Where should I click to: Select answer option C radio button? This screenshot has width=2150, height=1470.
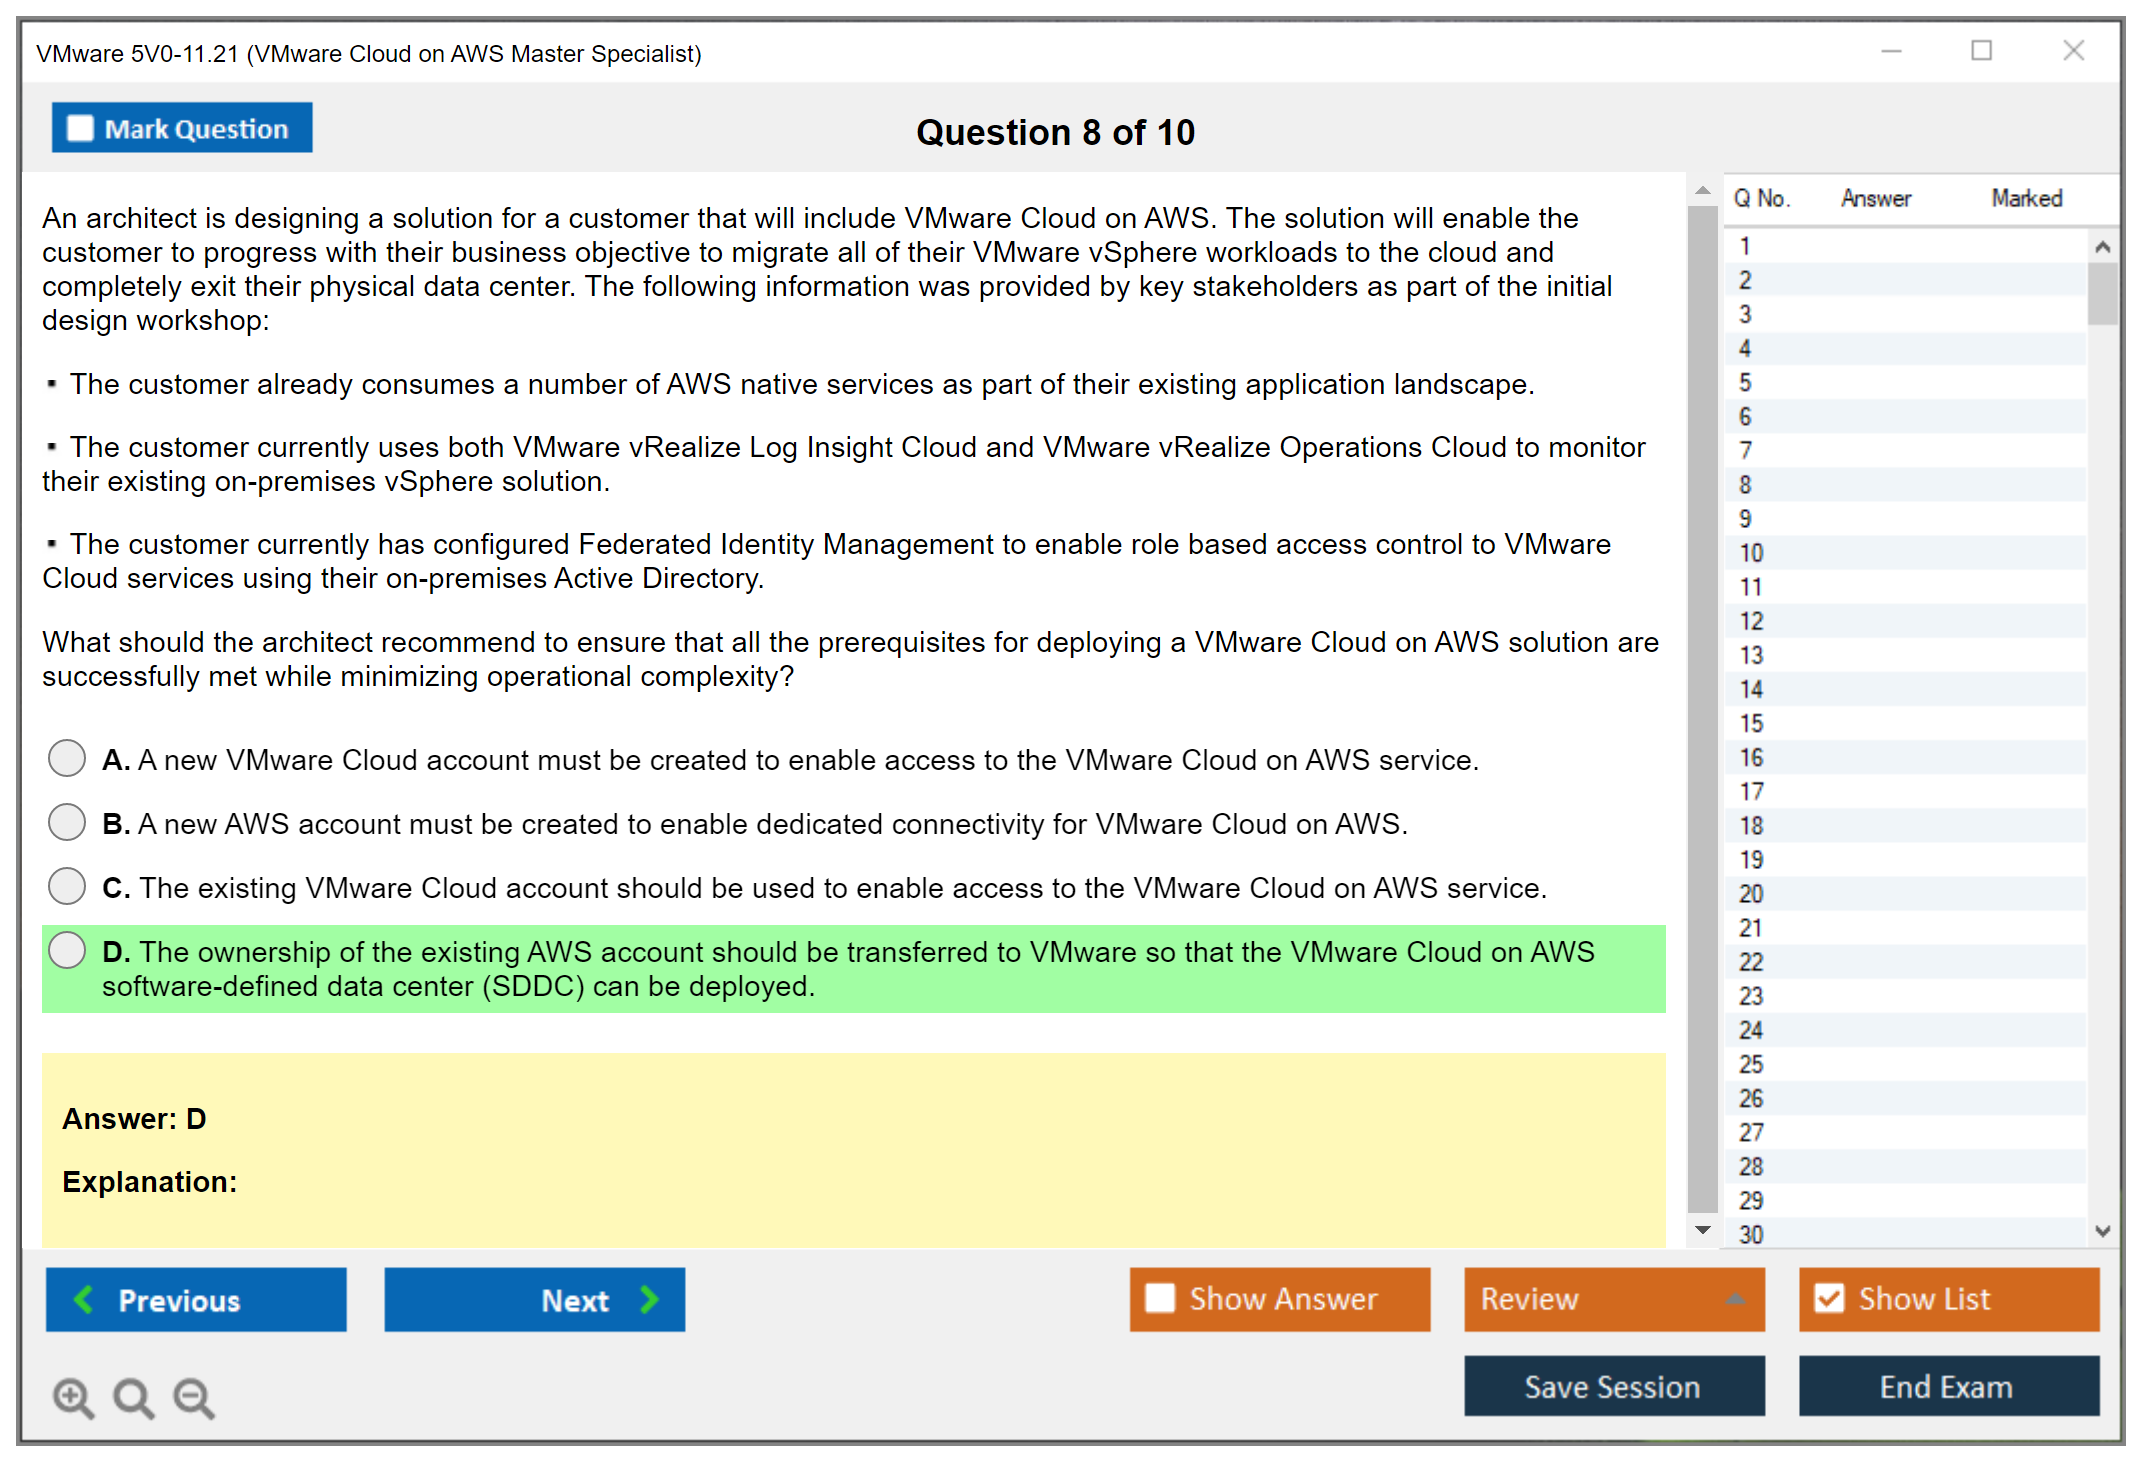click(x=67, y=886)
